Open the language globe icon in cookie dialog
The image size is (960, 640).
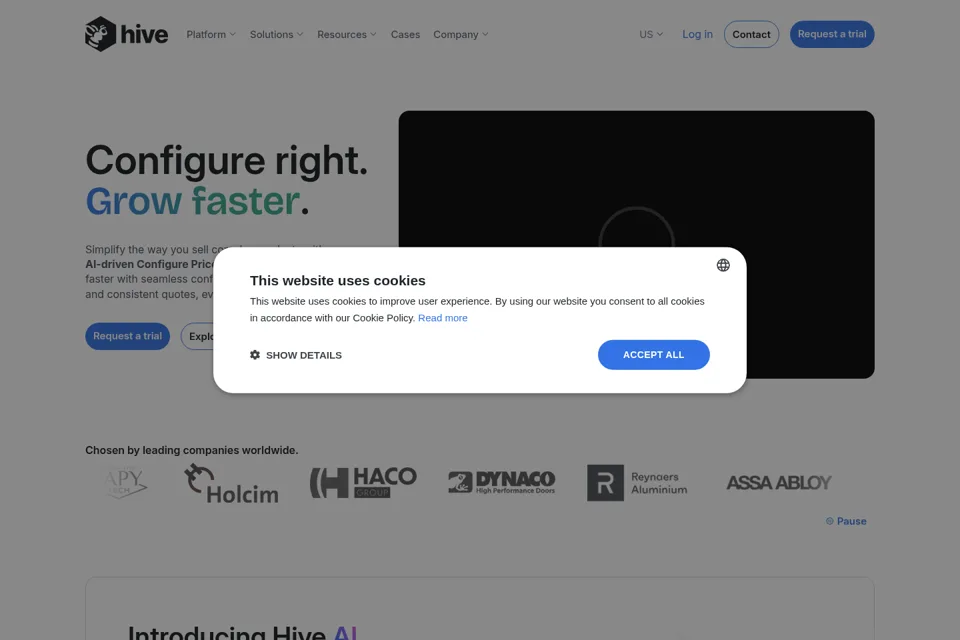point(723,265)
